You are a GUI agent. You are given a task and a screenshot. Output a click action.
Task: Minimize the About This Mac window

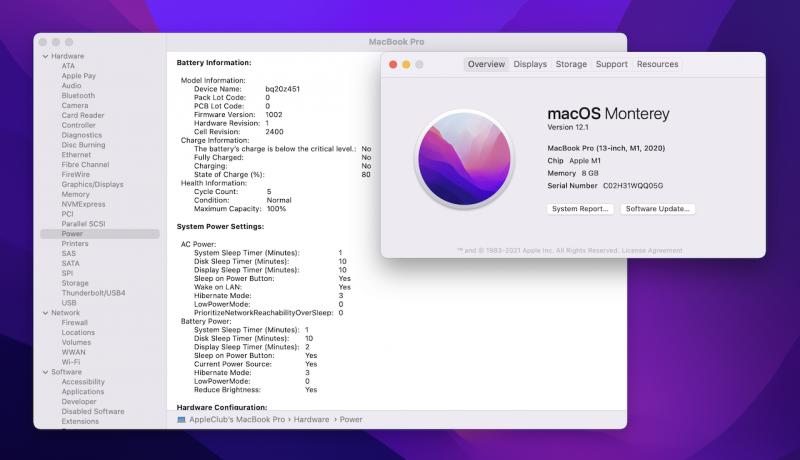[406, 64]
